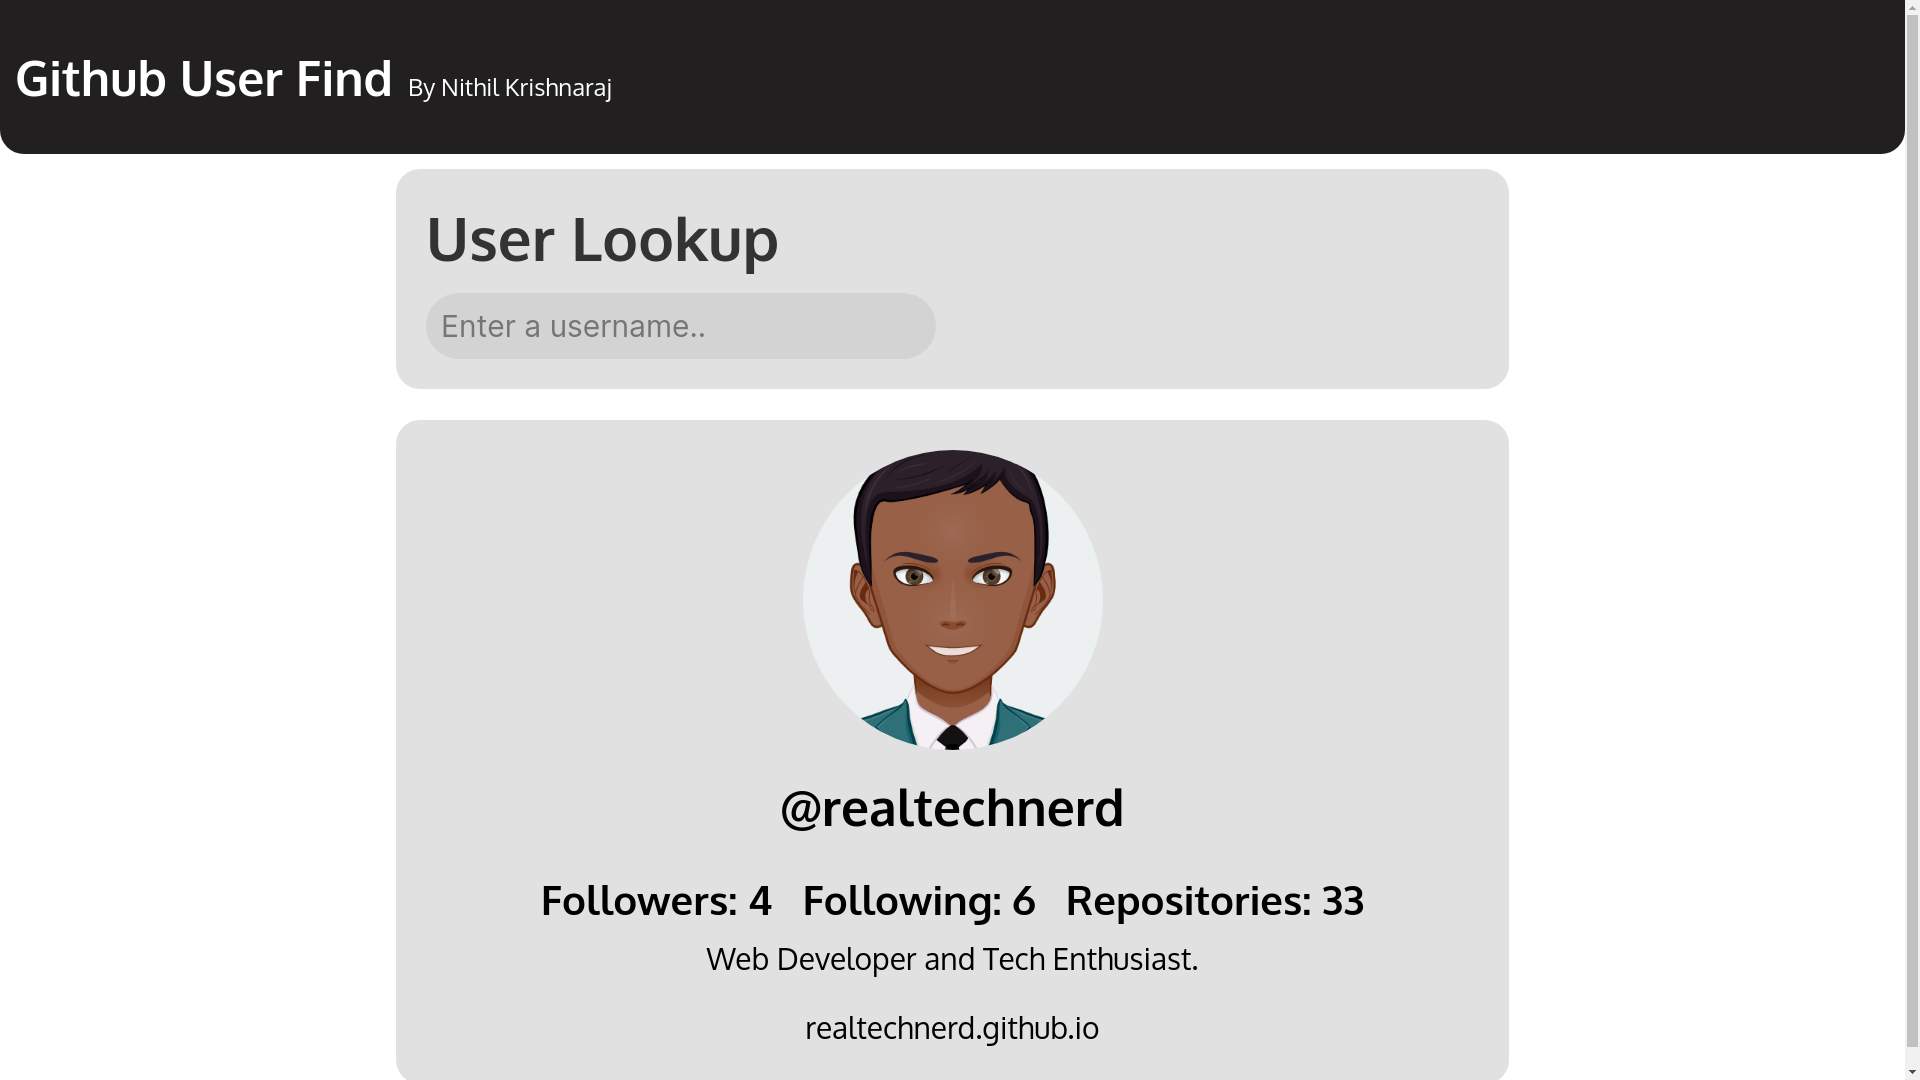Open the realtechnerd.github.io website link

click(x=950, y=1028)
